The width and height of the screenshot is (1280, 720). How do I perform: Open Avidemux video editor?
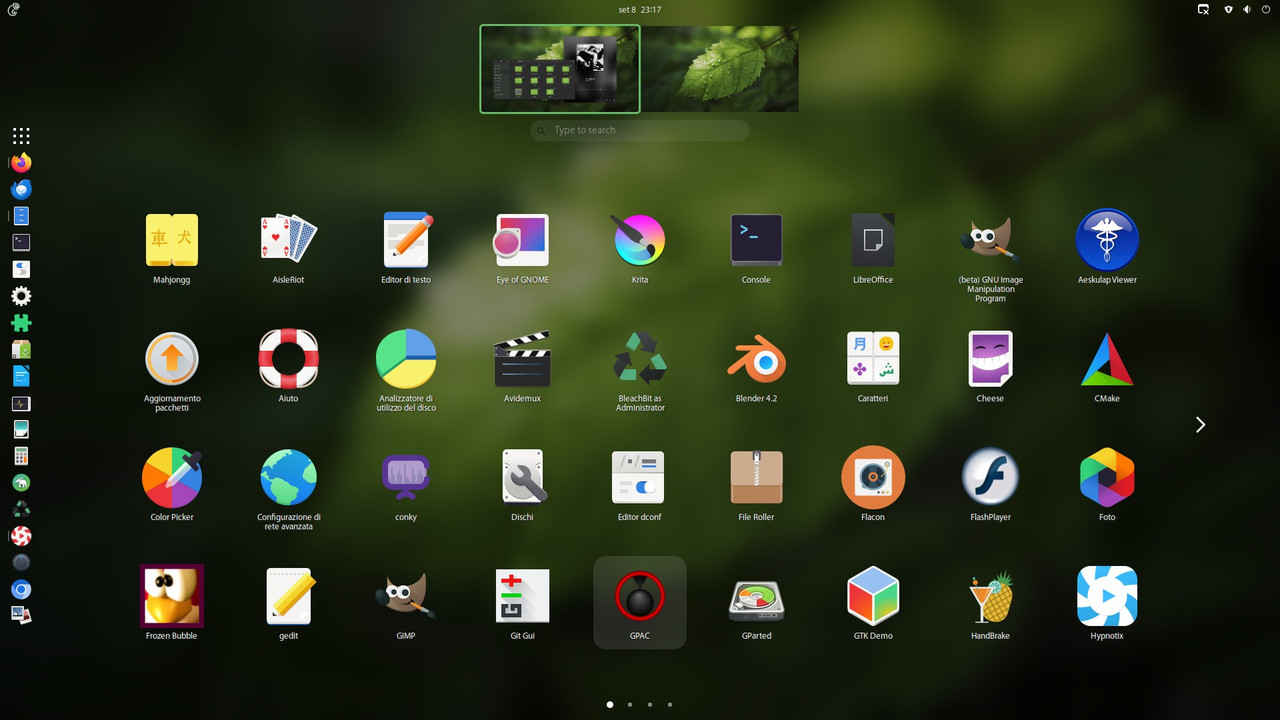522,359
